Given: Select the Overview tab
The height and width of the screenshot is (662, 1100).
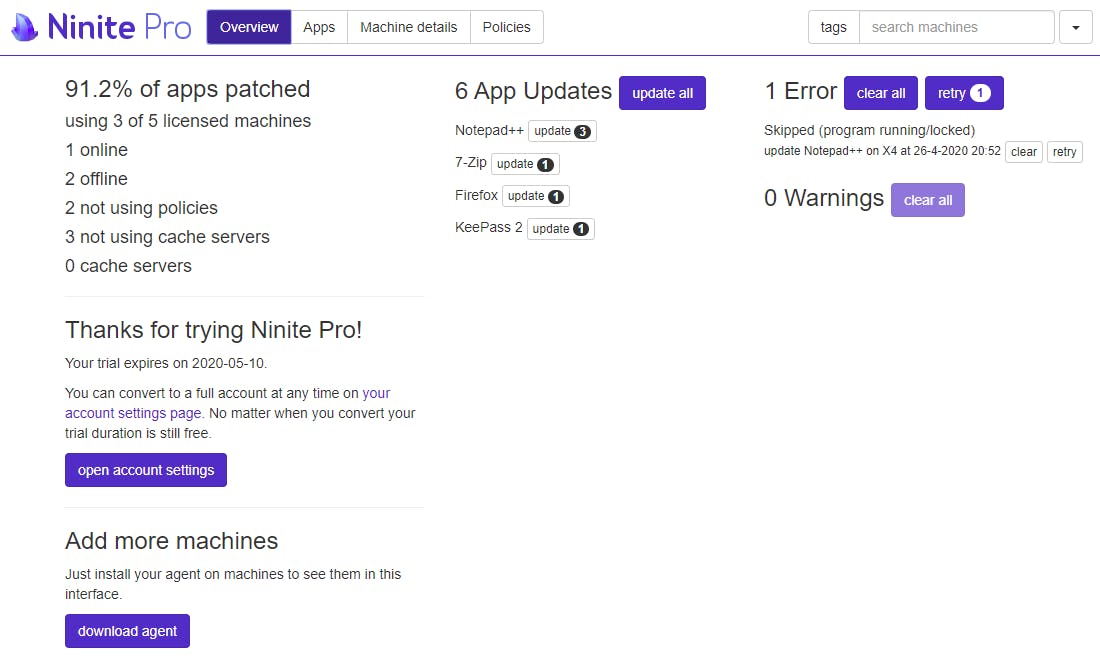Looking at the screenshot, I should [249, 27].
